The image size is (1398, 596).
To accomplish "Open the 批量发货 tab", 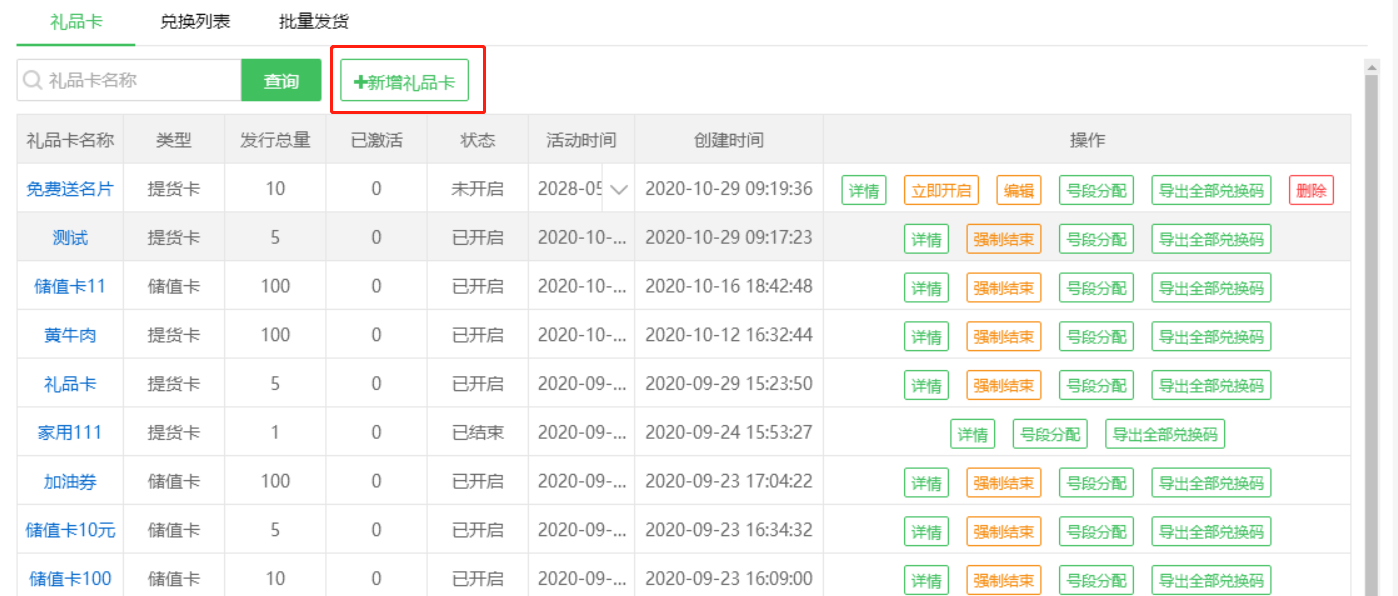I will pyautogui.click(x=314, y=21).
